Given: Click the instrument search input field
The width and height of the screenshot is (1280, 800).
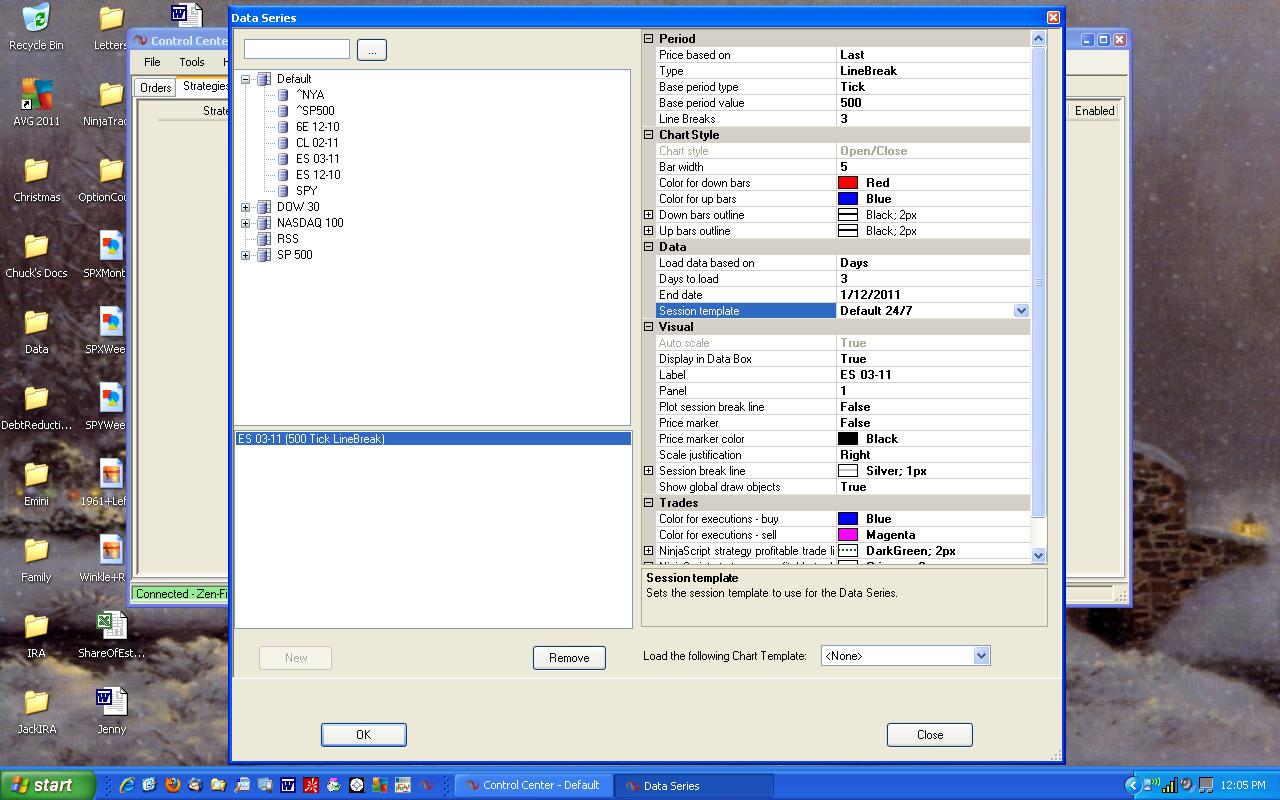Looking at the screenshot, I should pyautogui.click(x=297, y=49).
